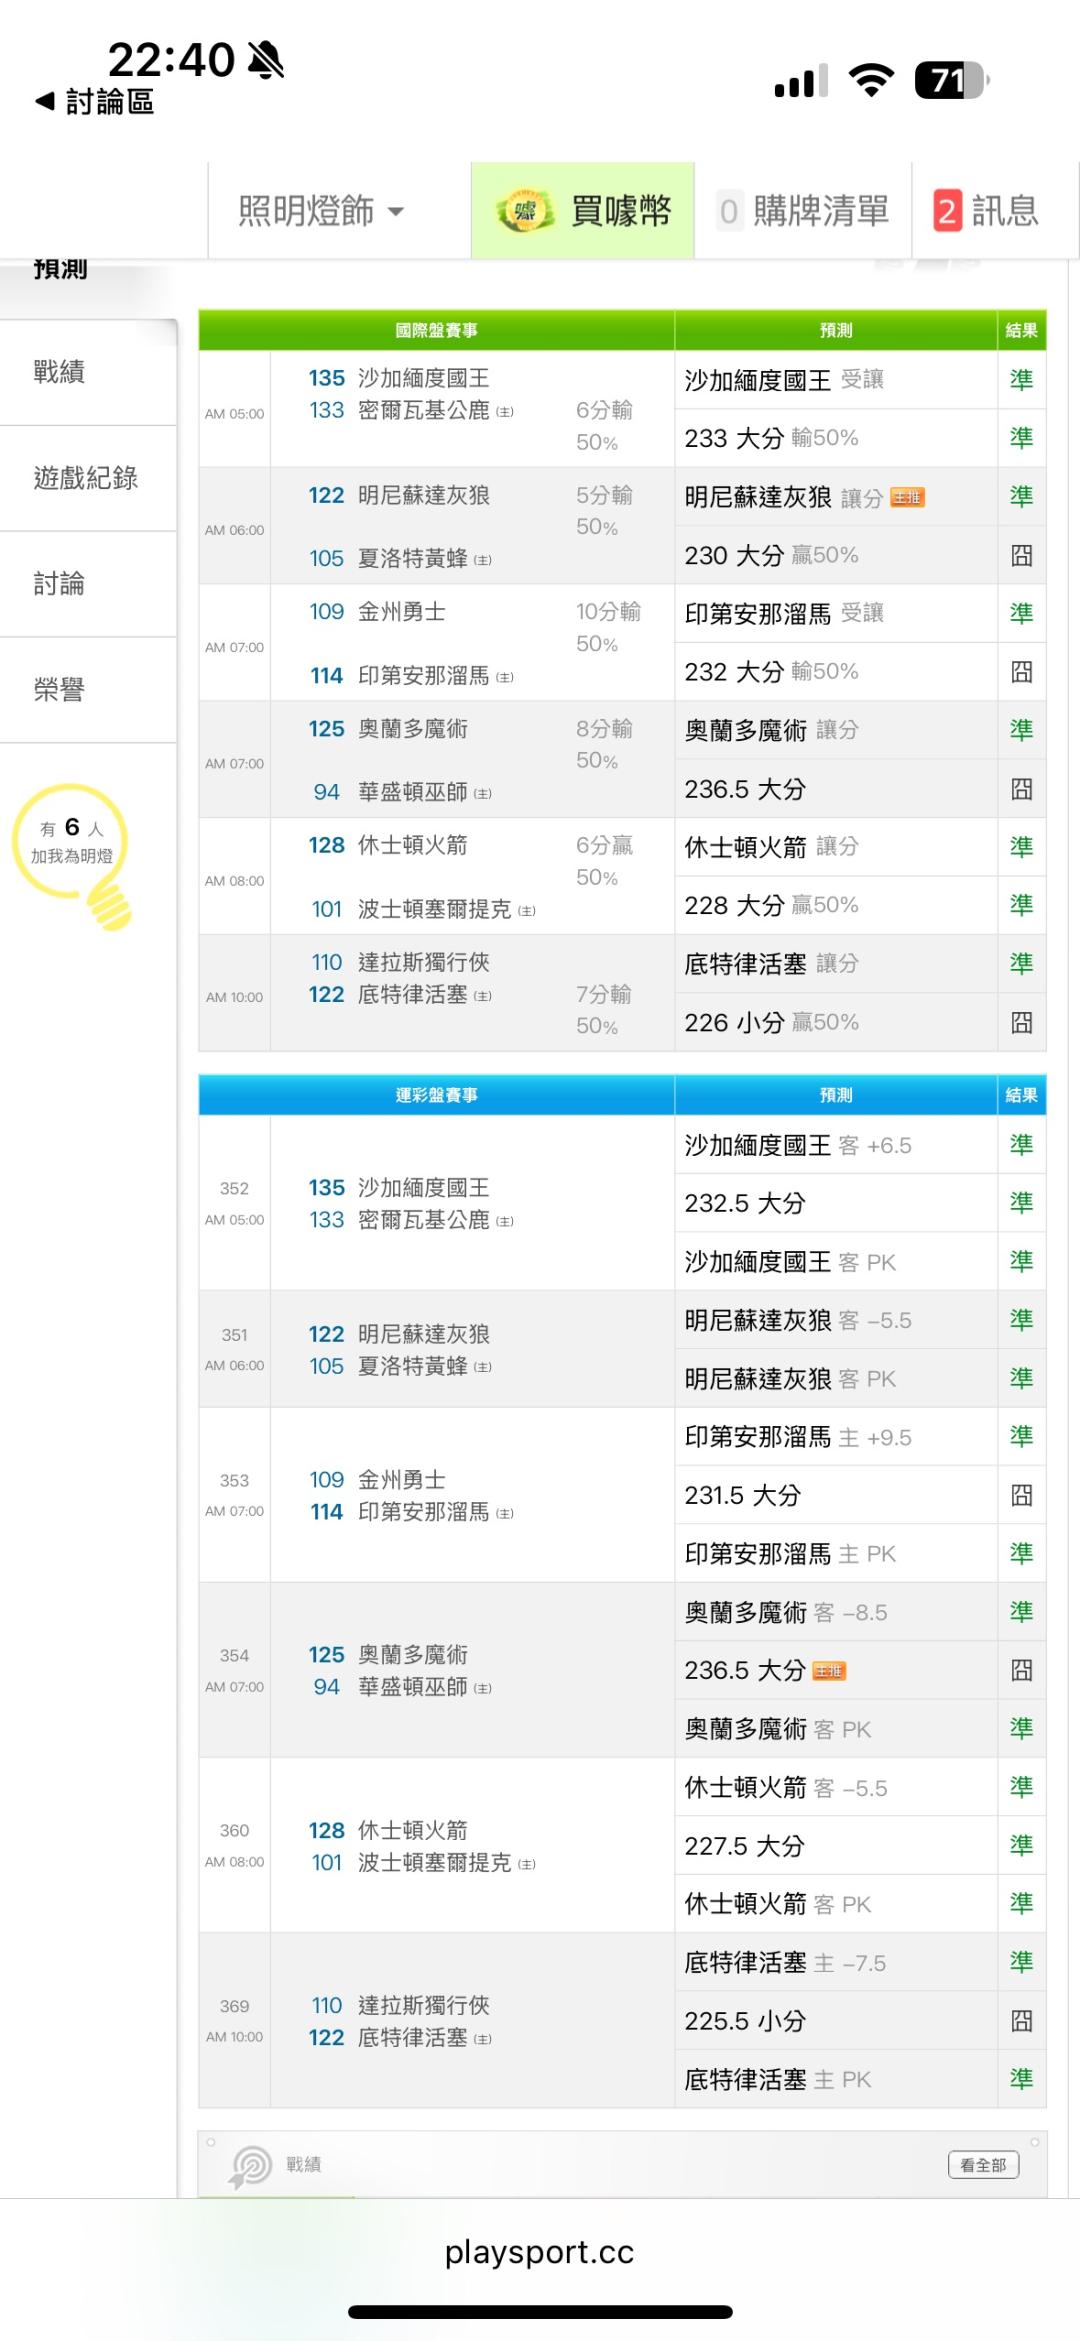This screenshot has height=2341, width=1080.
Task: Tap the playsport.cc address bar
Action: pyautogui.click(x=539, y=2252)
